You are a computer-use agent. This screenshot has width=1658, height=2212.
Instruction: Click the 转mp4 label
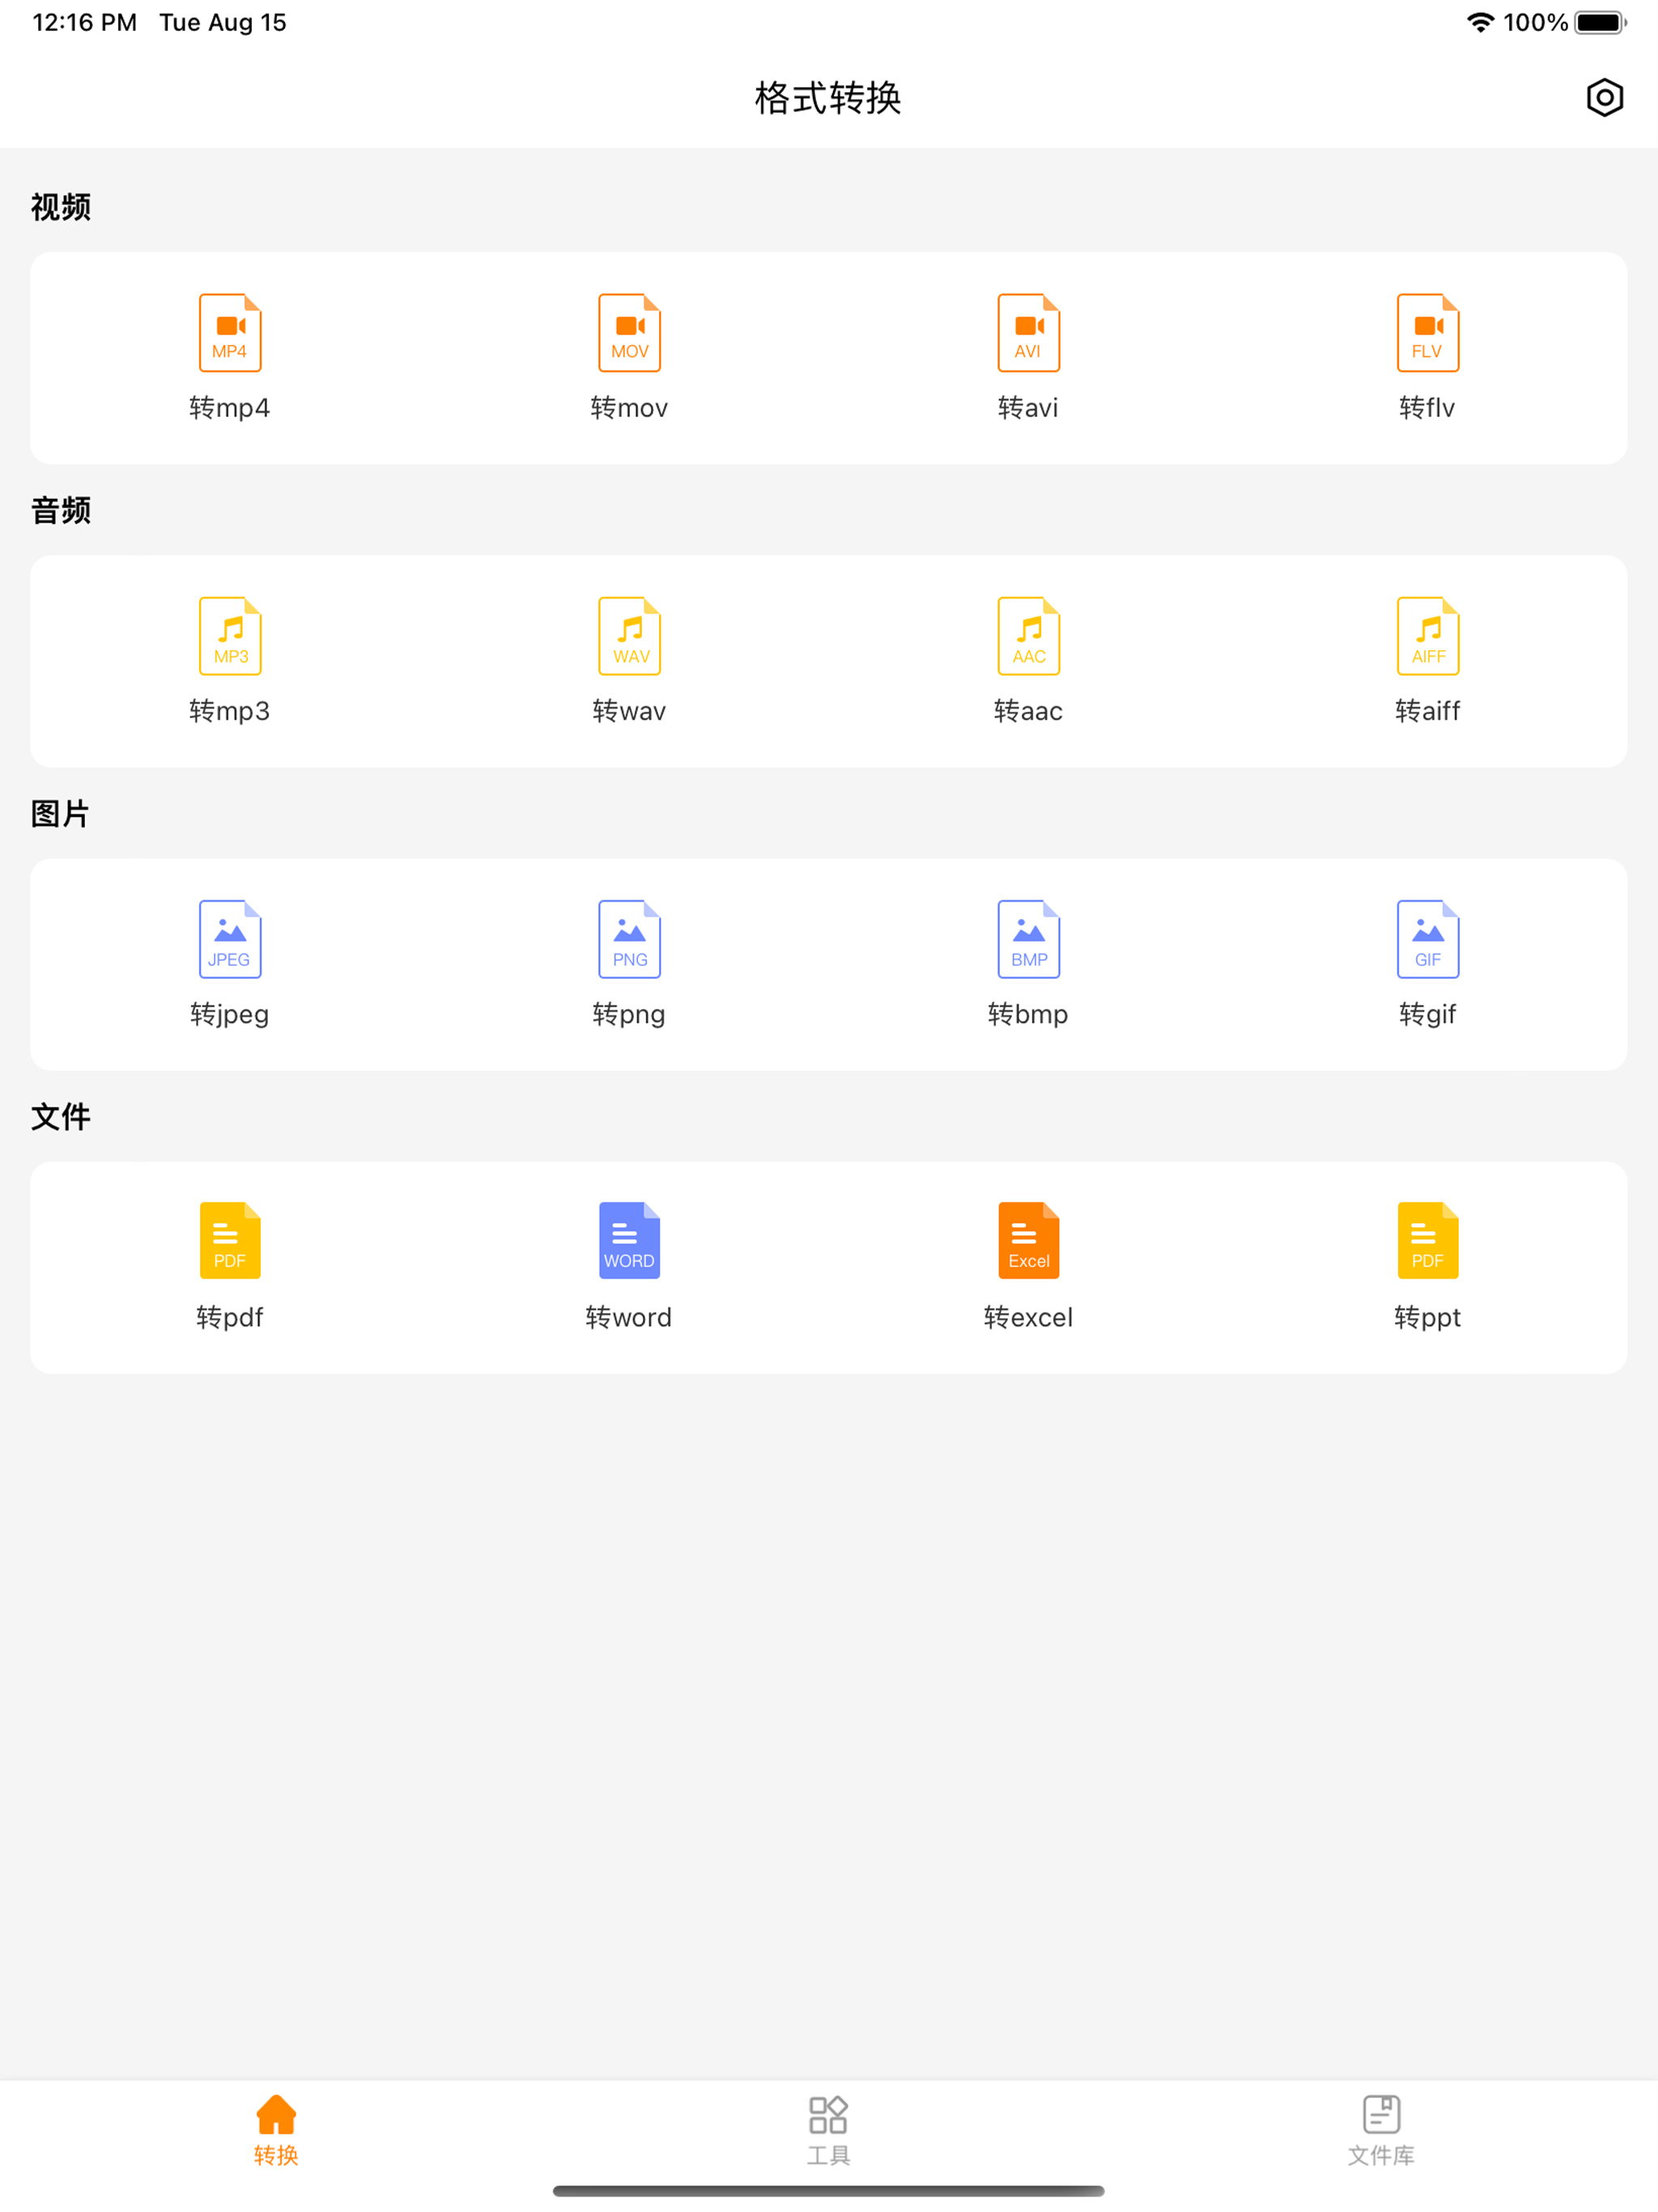click(x=230, y=408)
